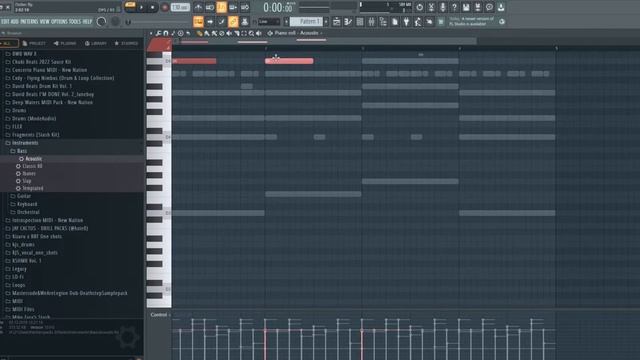Image resolution: width=640 pixels, height=360 pixels.
Task: Open the EDIT menu
Action: coord(4,22)
